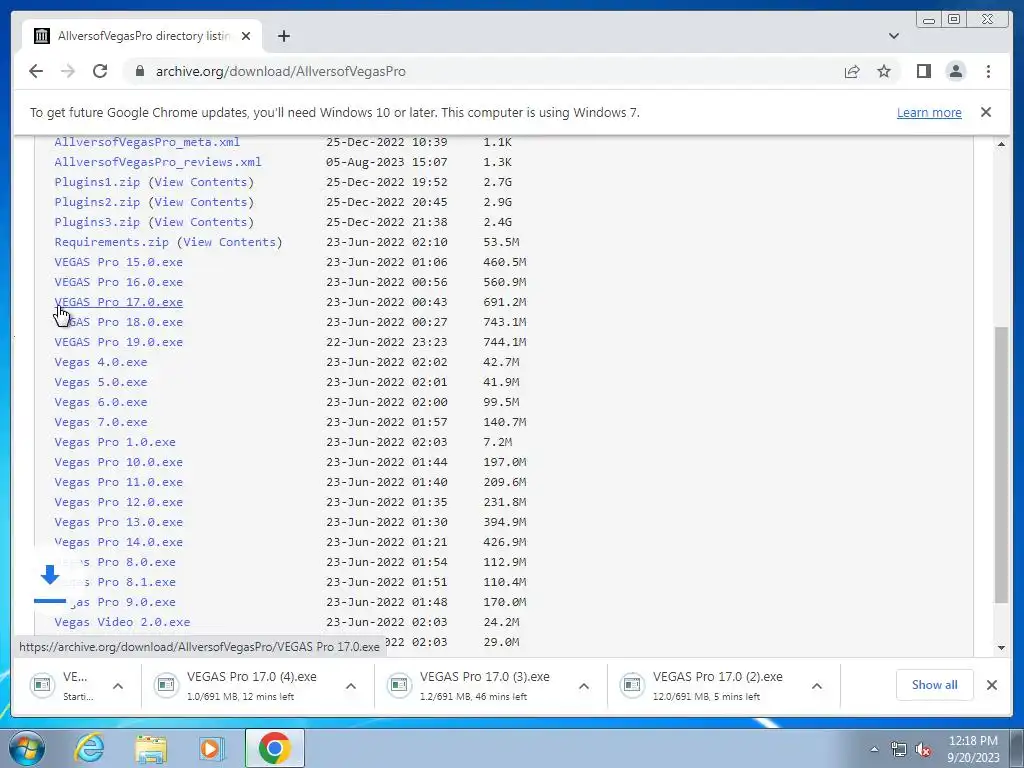Download Vegas Pro 1.0.exe
This screenshot has height=768, width=1024.
coord(115,442)
